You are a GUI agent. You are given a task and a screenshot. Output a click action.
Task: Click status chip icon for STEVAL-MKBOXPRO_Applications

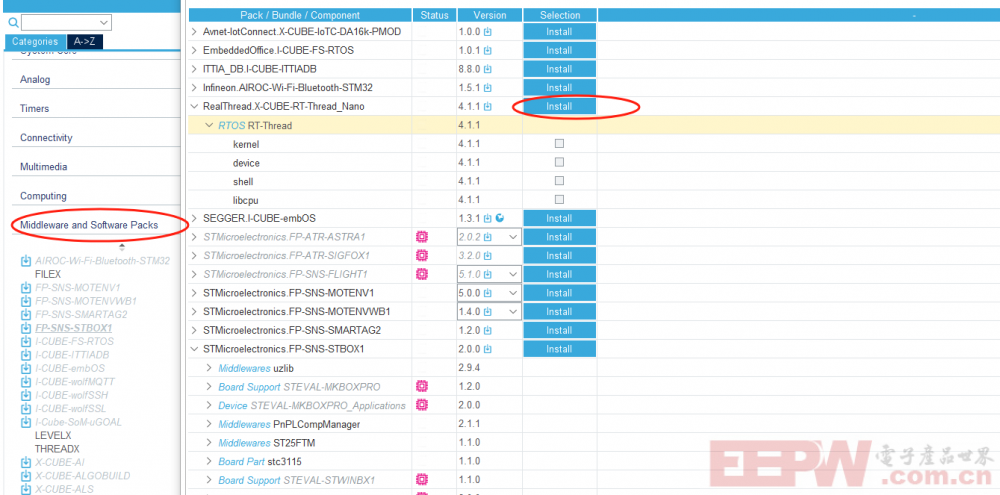tap(422, 405)
